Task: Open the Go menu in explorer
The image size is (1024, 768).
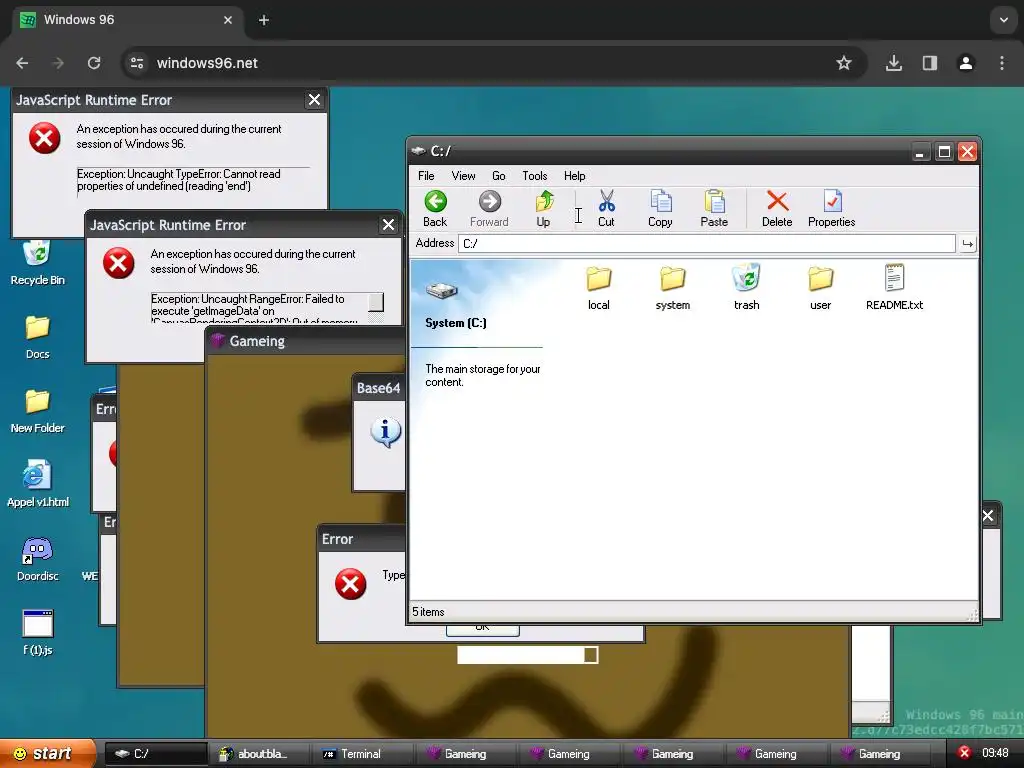Action: (498, 176)
